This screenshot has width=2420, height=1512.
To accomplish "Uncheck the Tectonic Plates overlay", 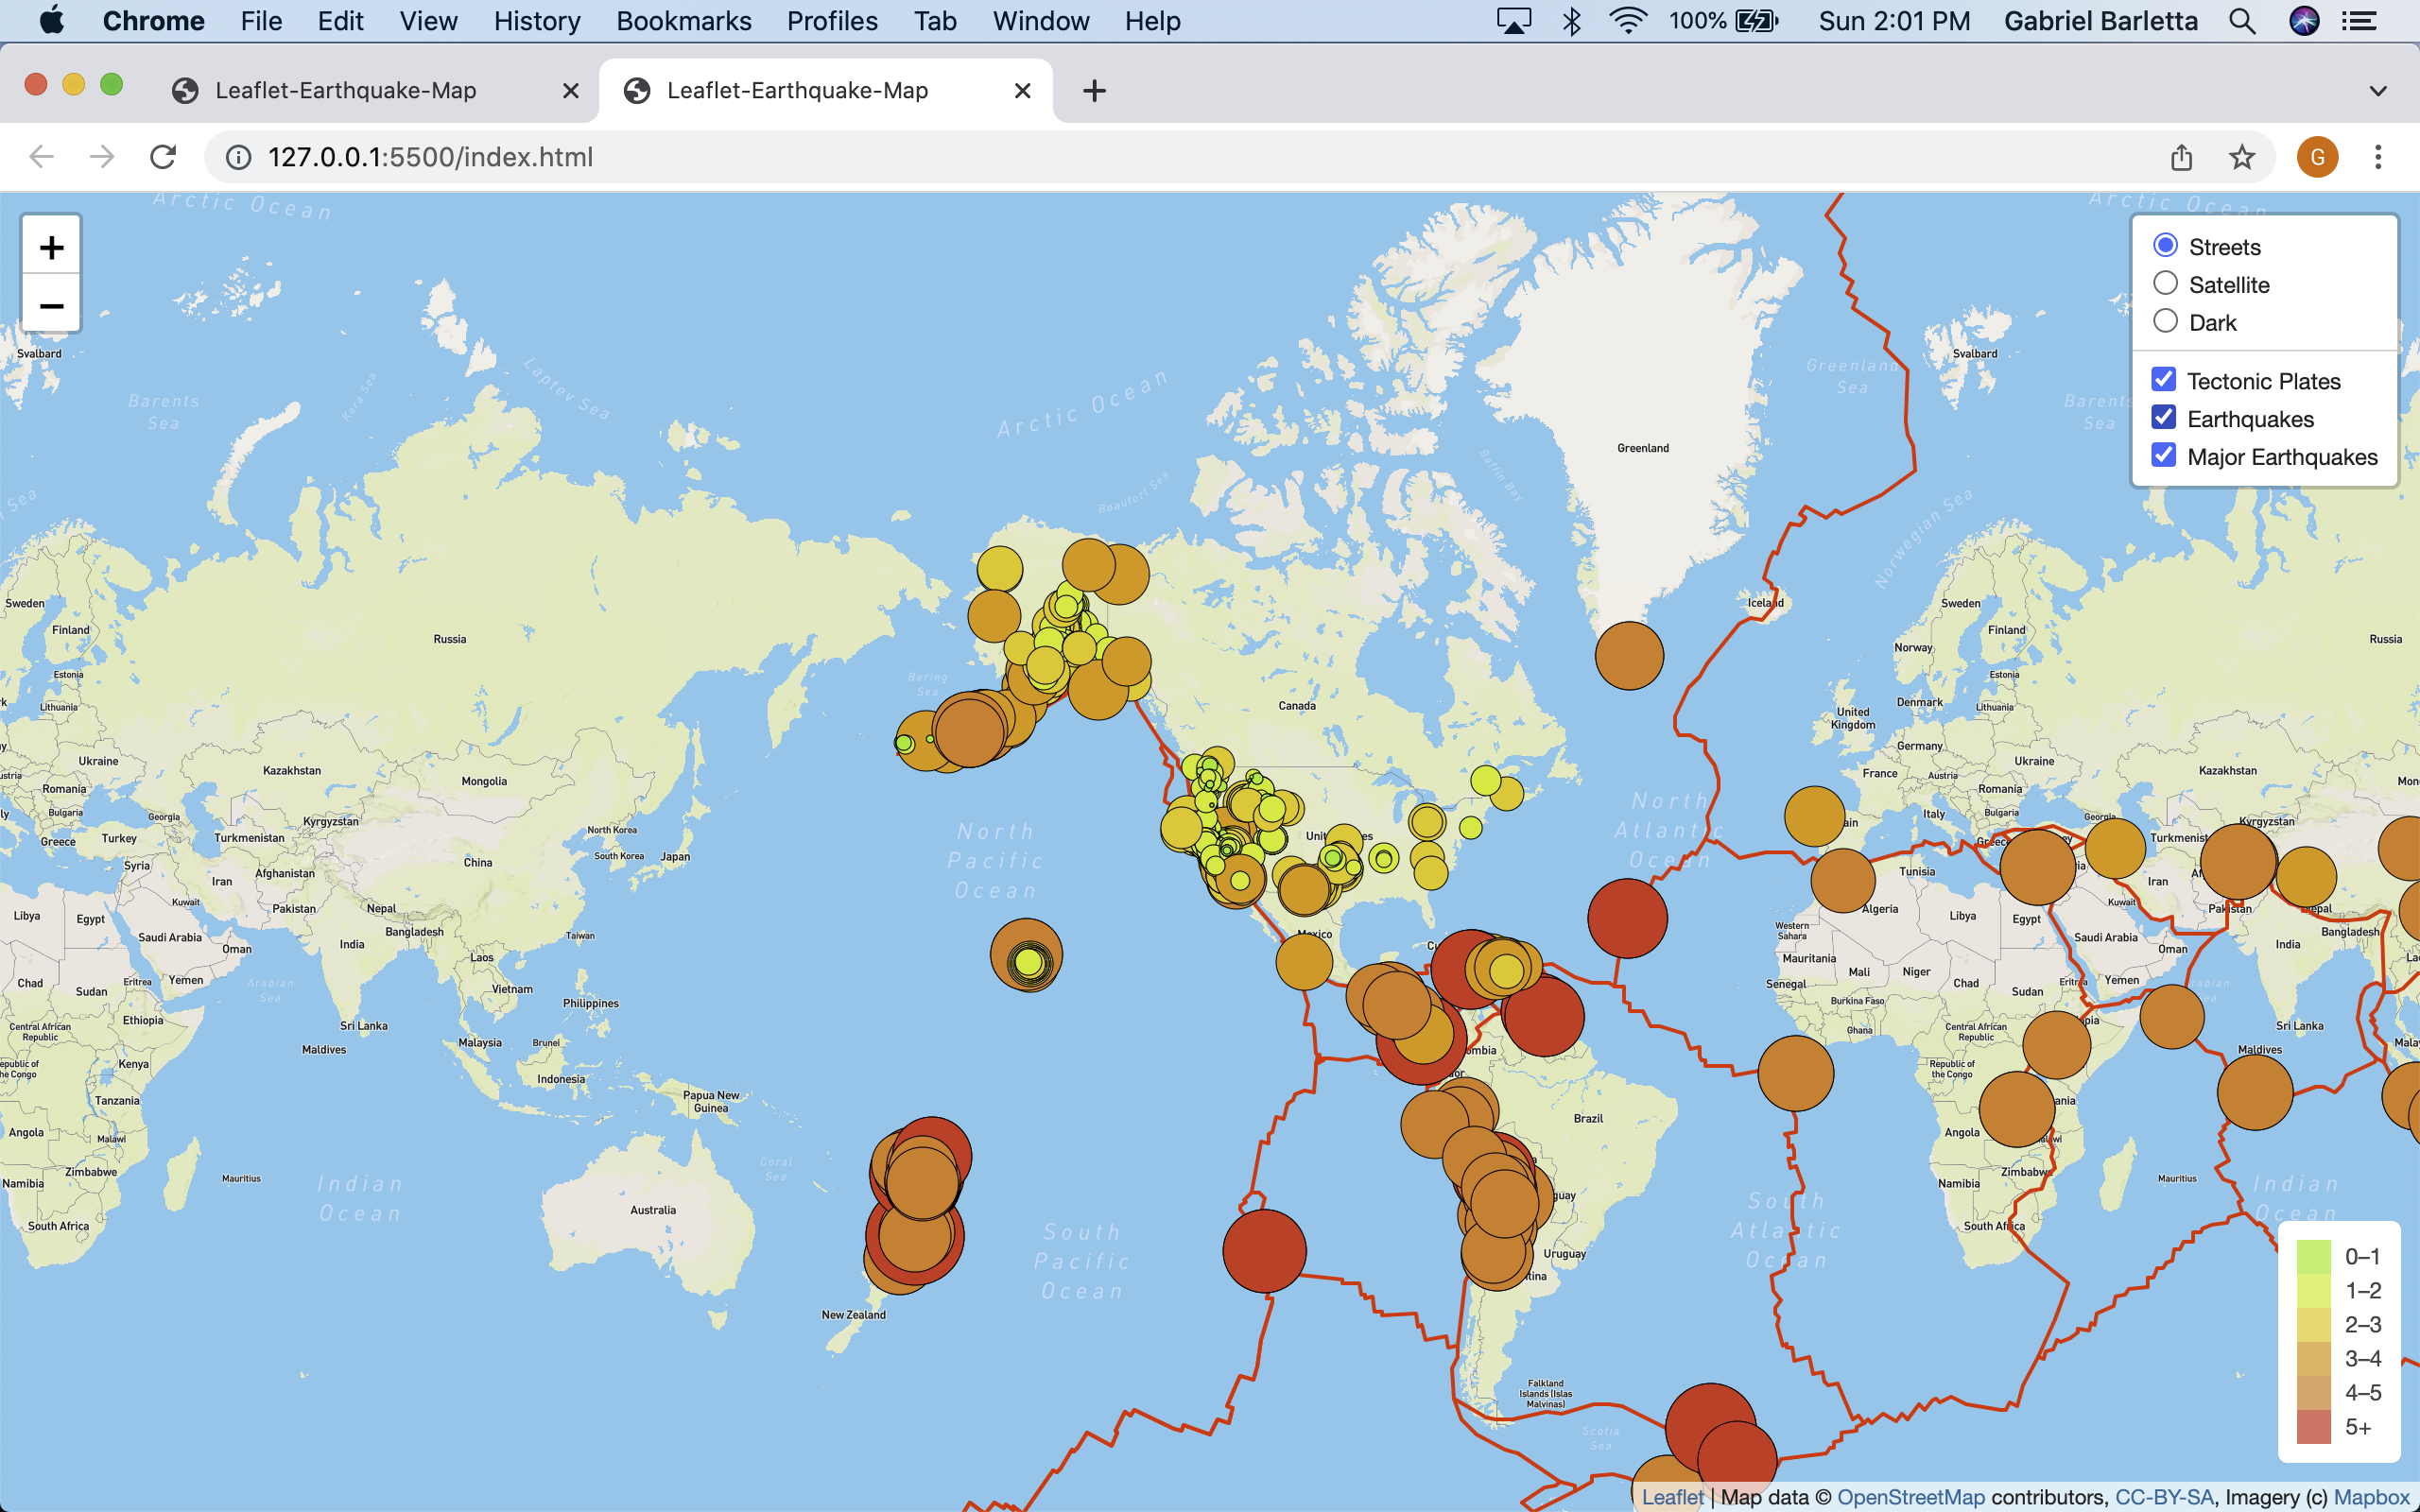I will 2163,380.
